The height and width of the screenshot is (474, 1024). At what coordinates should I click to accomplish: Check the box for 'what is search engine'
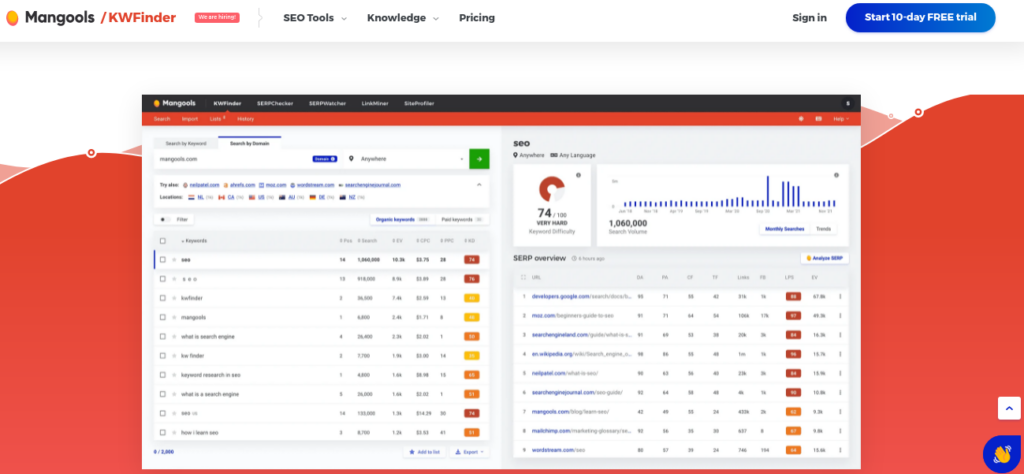point(163,336)
